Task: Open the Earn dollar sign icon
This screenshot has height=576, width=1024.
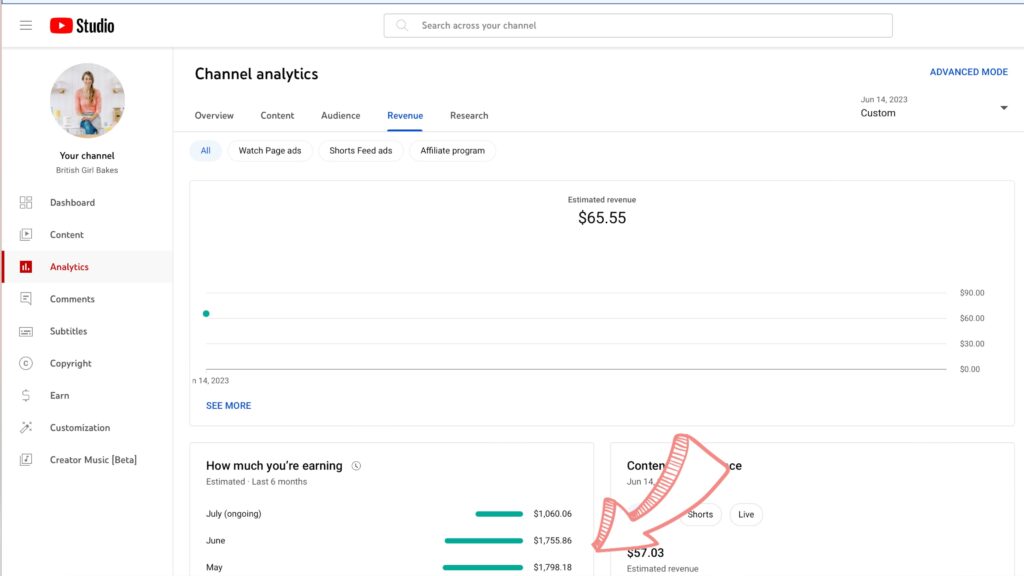Action: click(25, 395)
